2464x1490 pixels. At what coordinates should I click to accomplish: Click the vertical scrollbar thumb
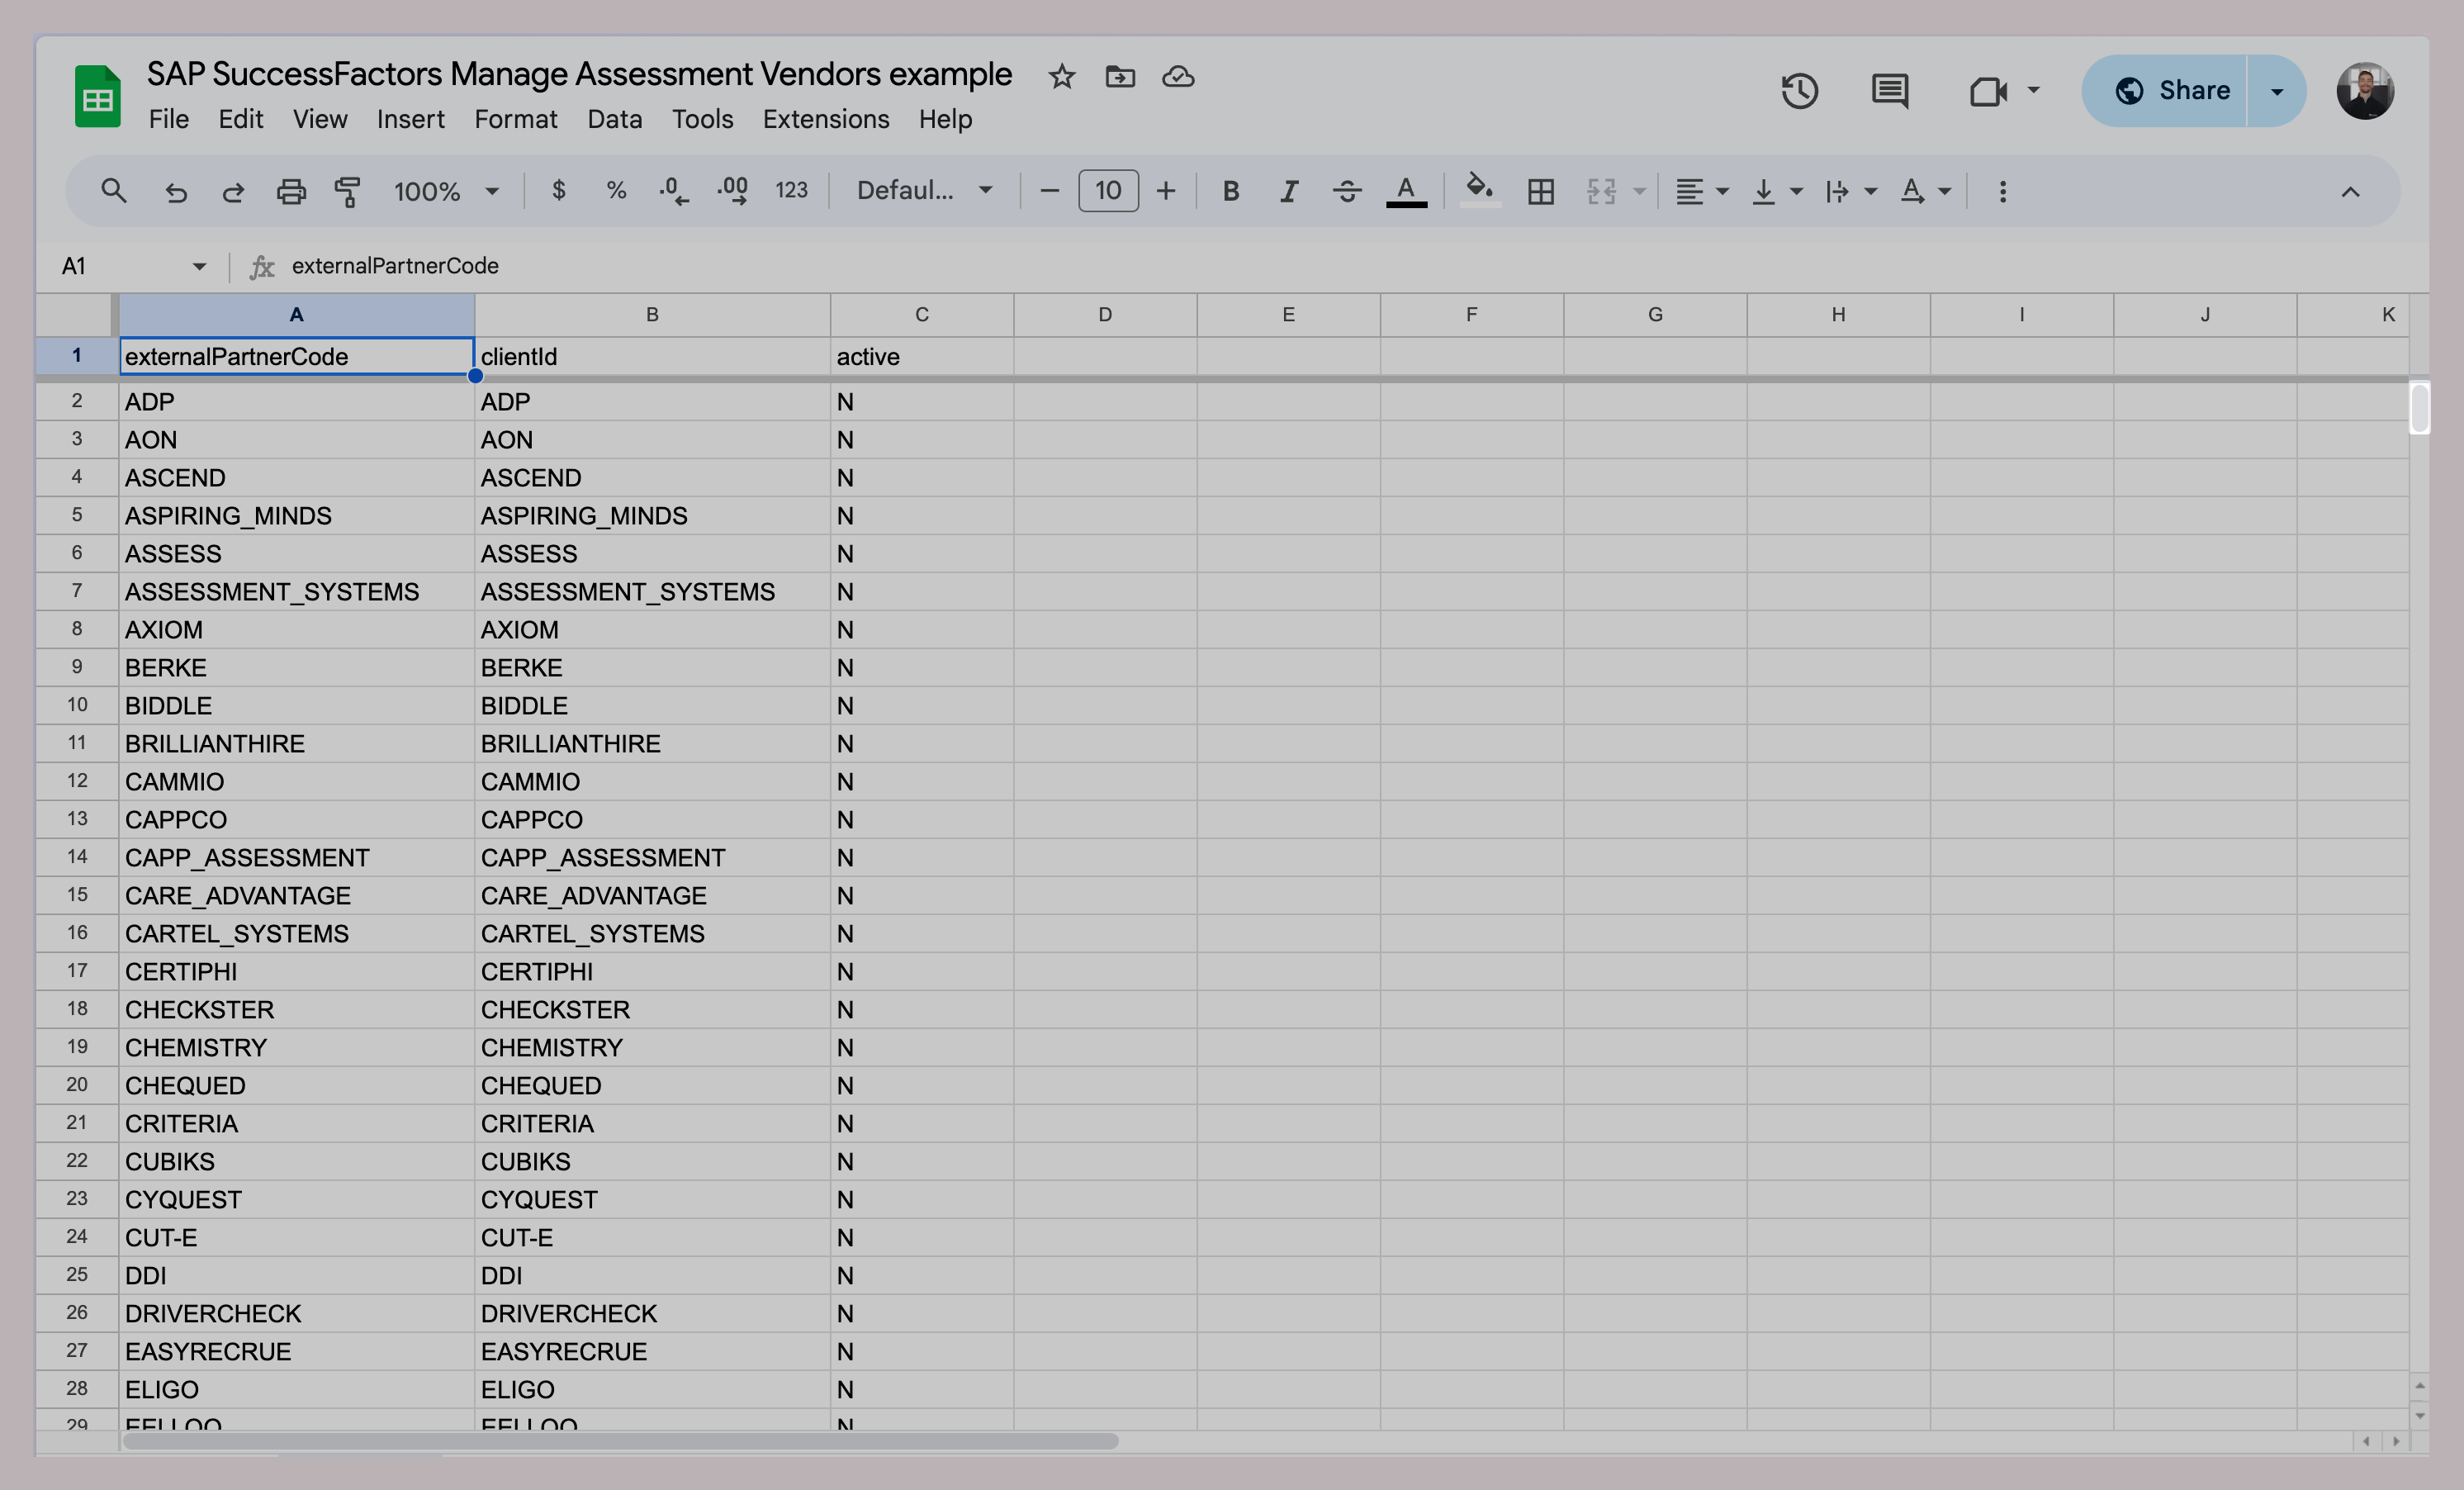pyautogui.click(x=2419, y=408)
